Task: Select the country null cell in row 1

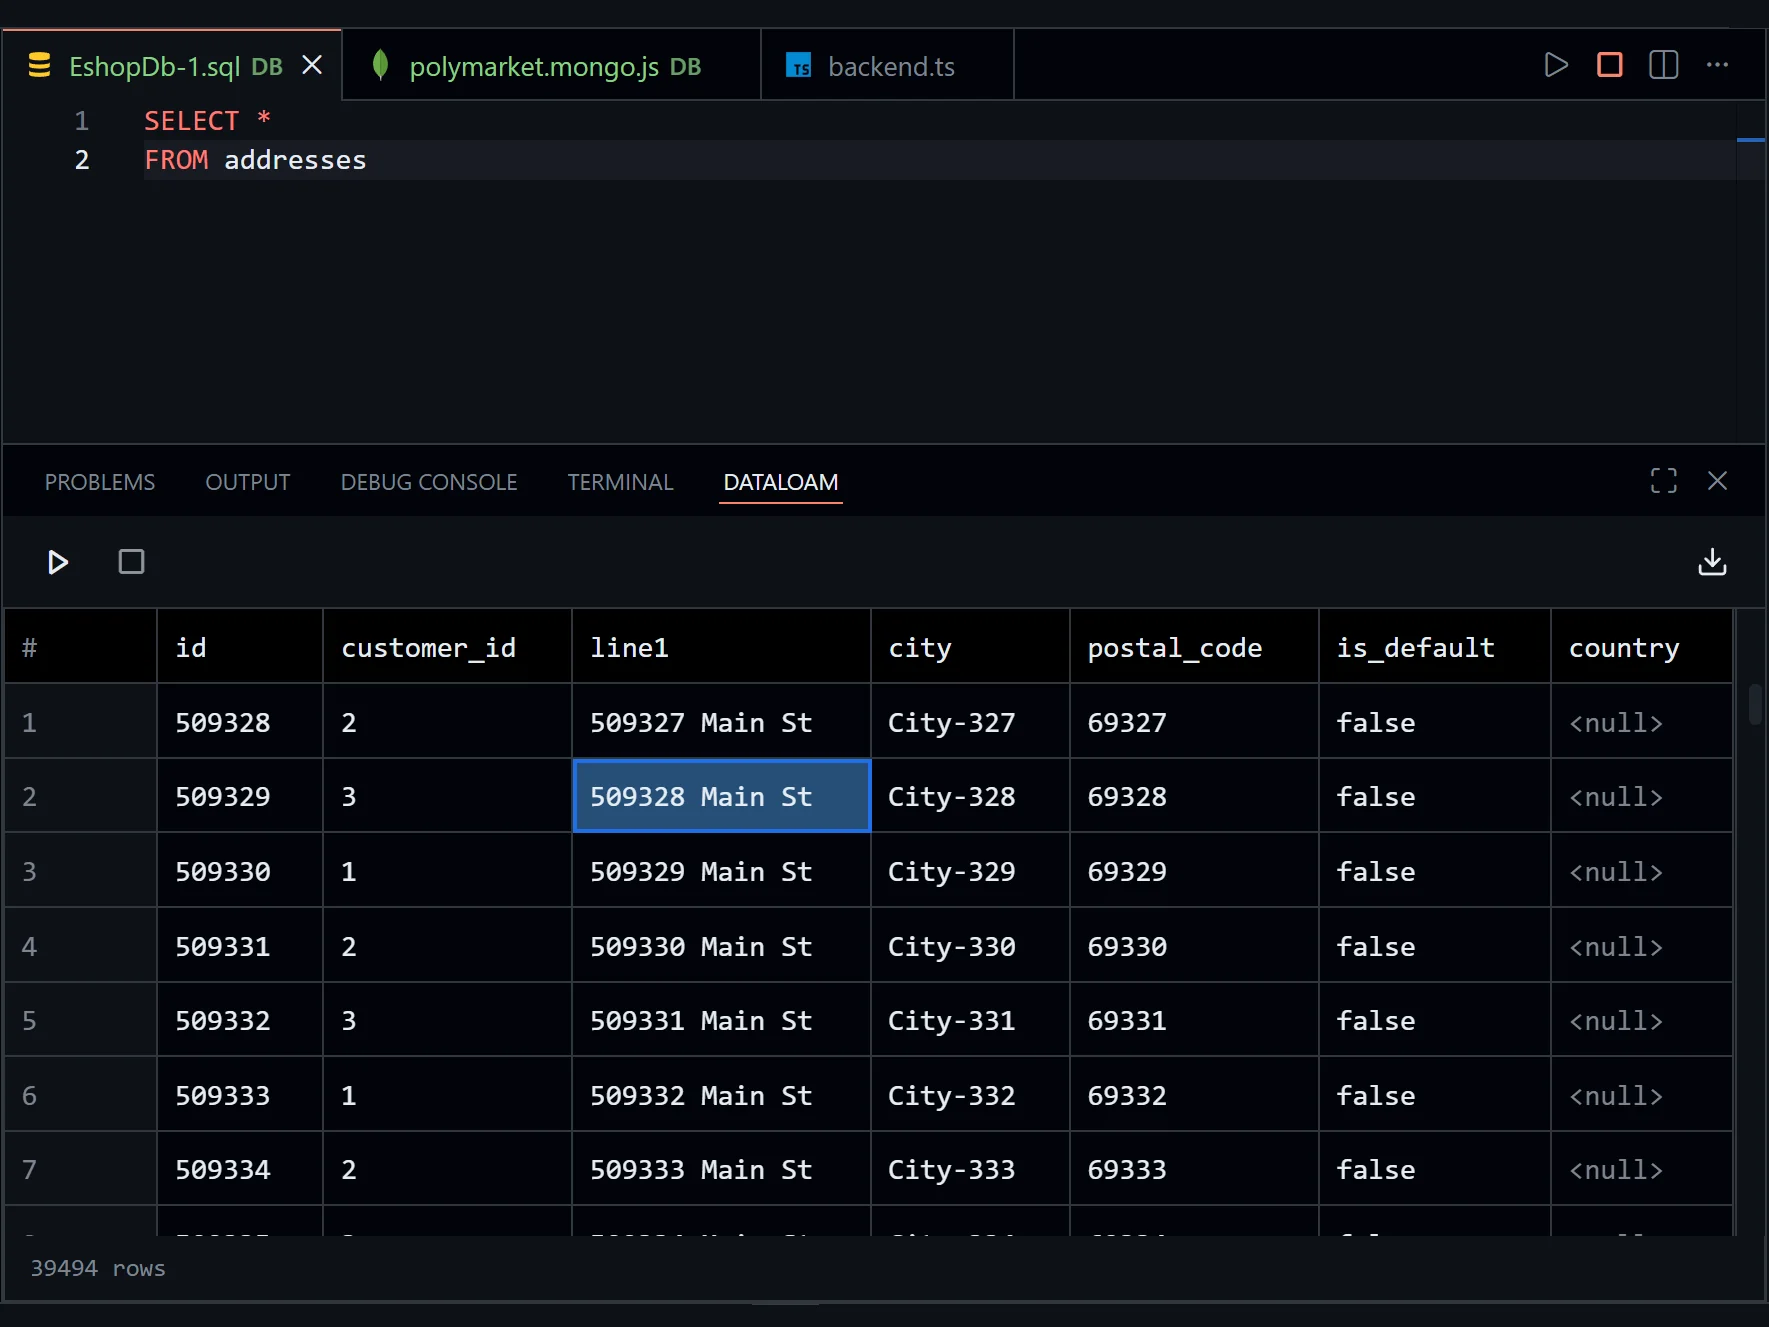Action: pos(1642,722)
